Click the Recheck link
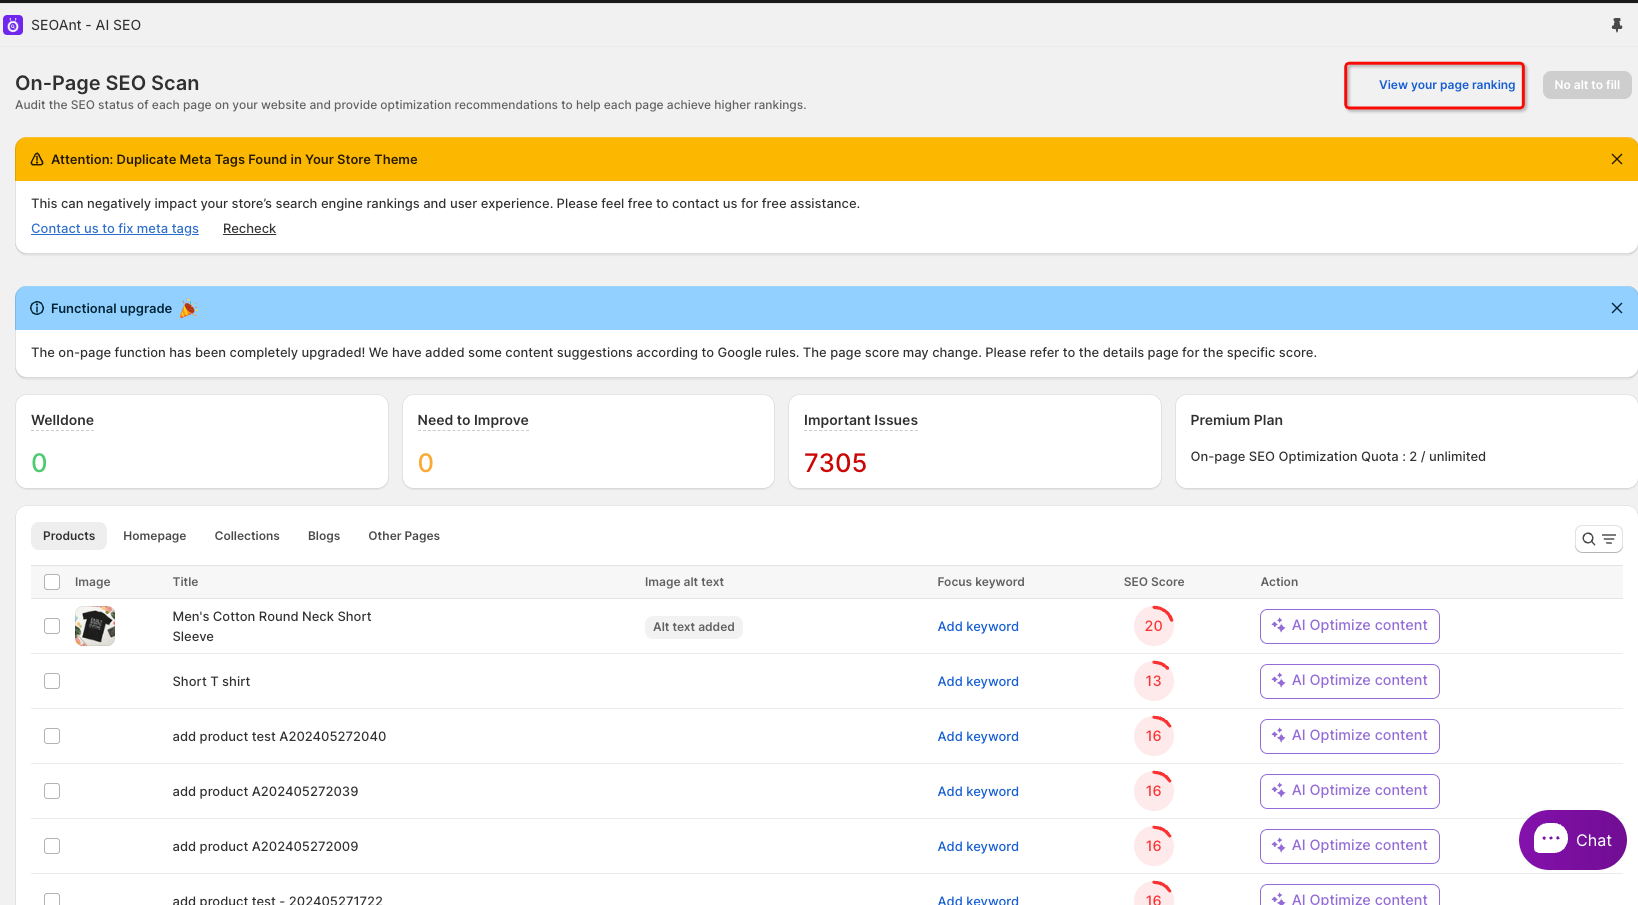Screen dimensions: 1638x905 coord(249,228)
